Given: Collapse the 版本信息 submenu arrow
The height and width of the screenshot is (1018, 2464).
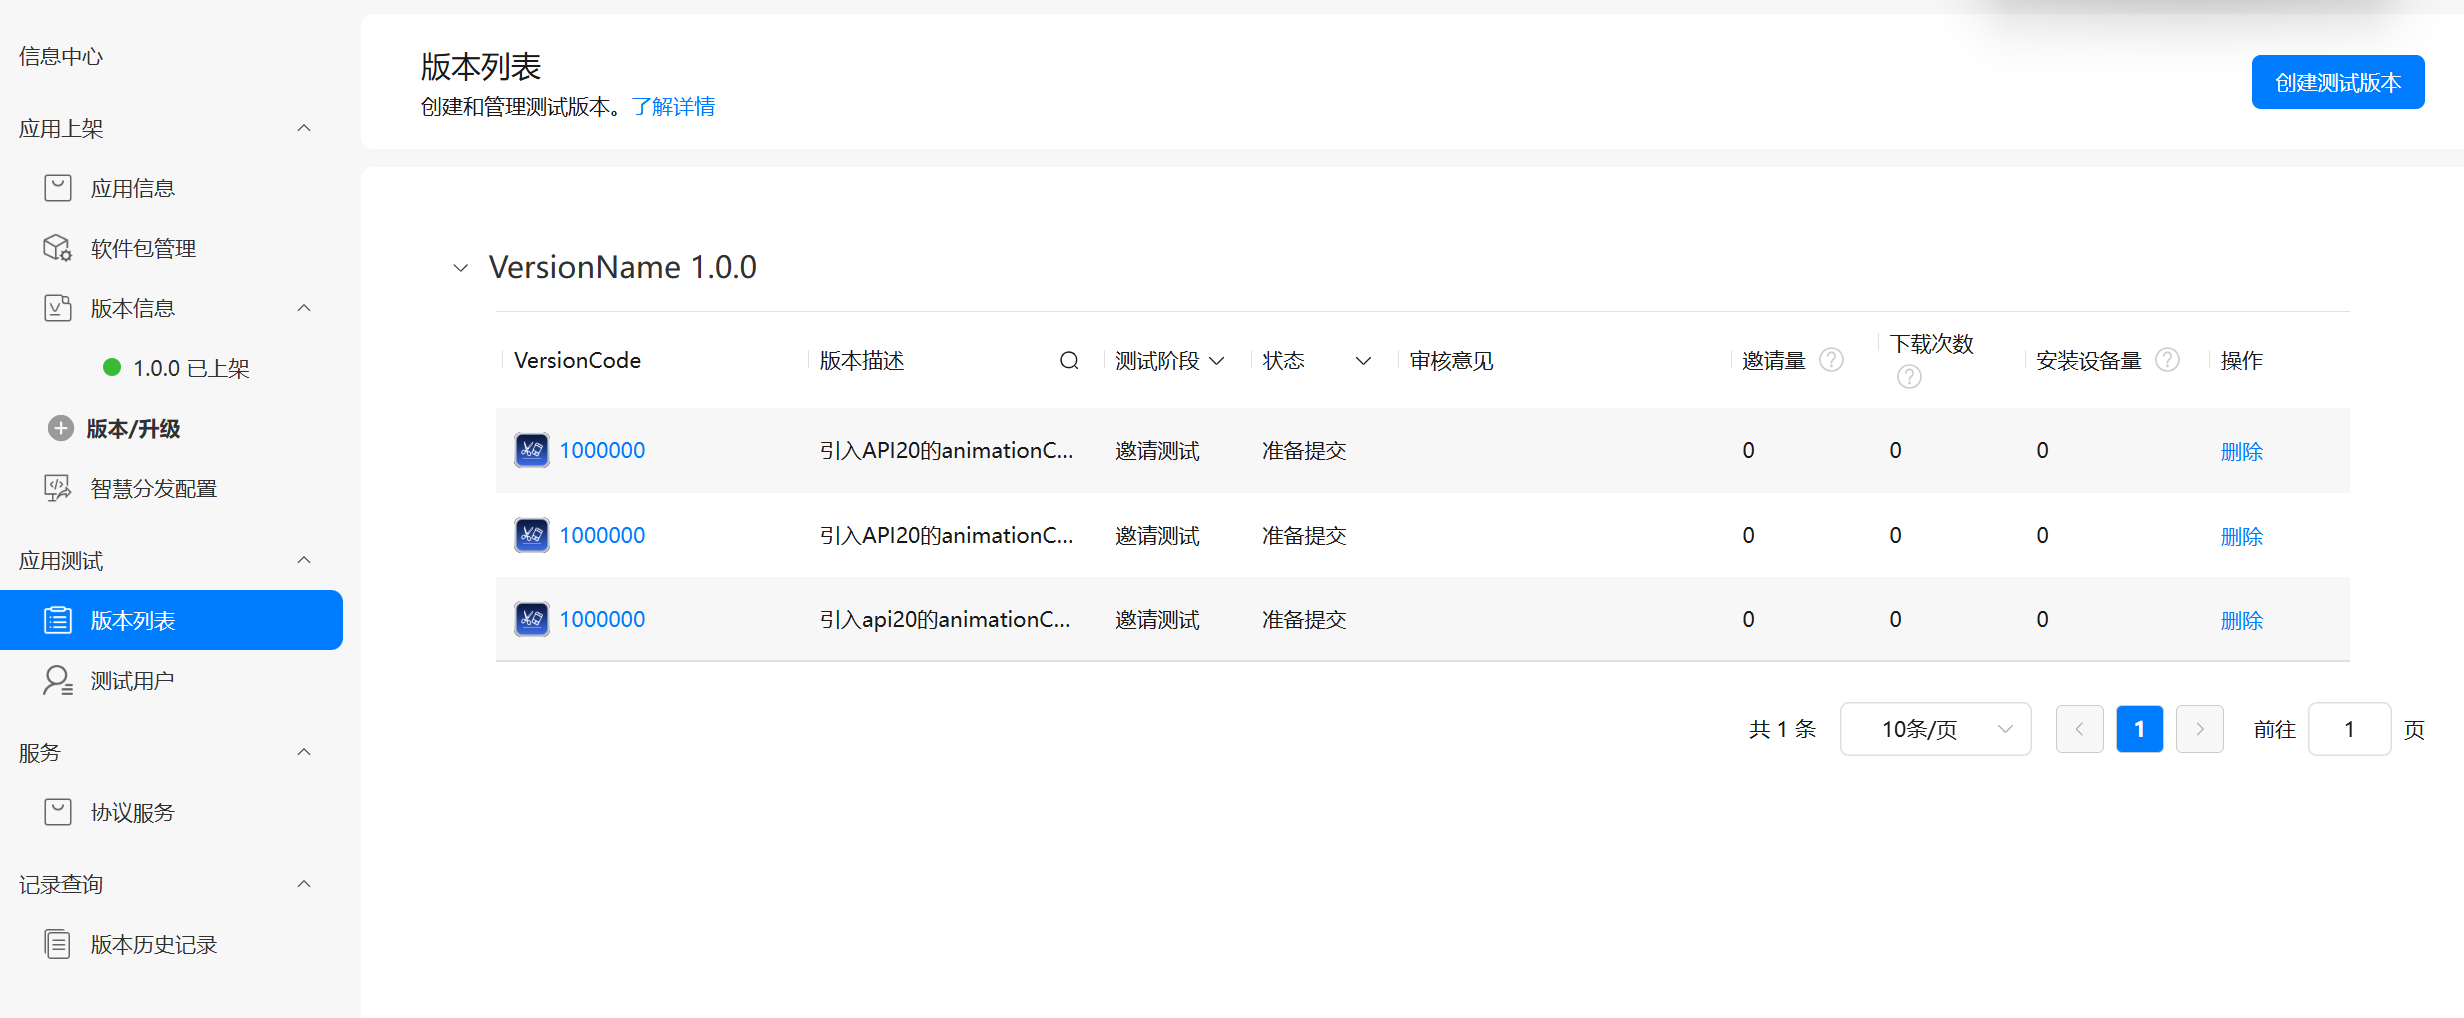Looking at the screenshot, I should [304, 308].
